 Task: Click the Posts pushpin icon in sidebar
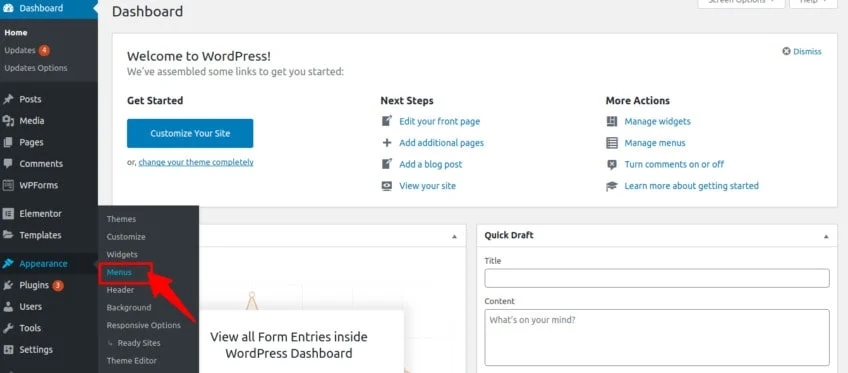[8, 99]
